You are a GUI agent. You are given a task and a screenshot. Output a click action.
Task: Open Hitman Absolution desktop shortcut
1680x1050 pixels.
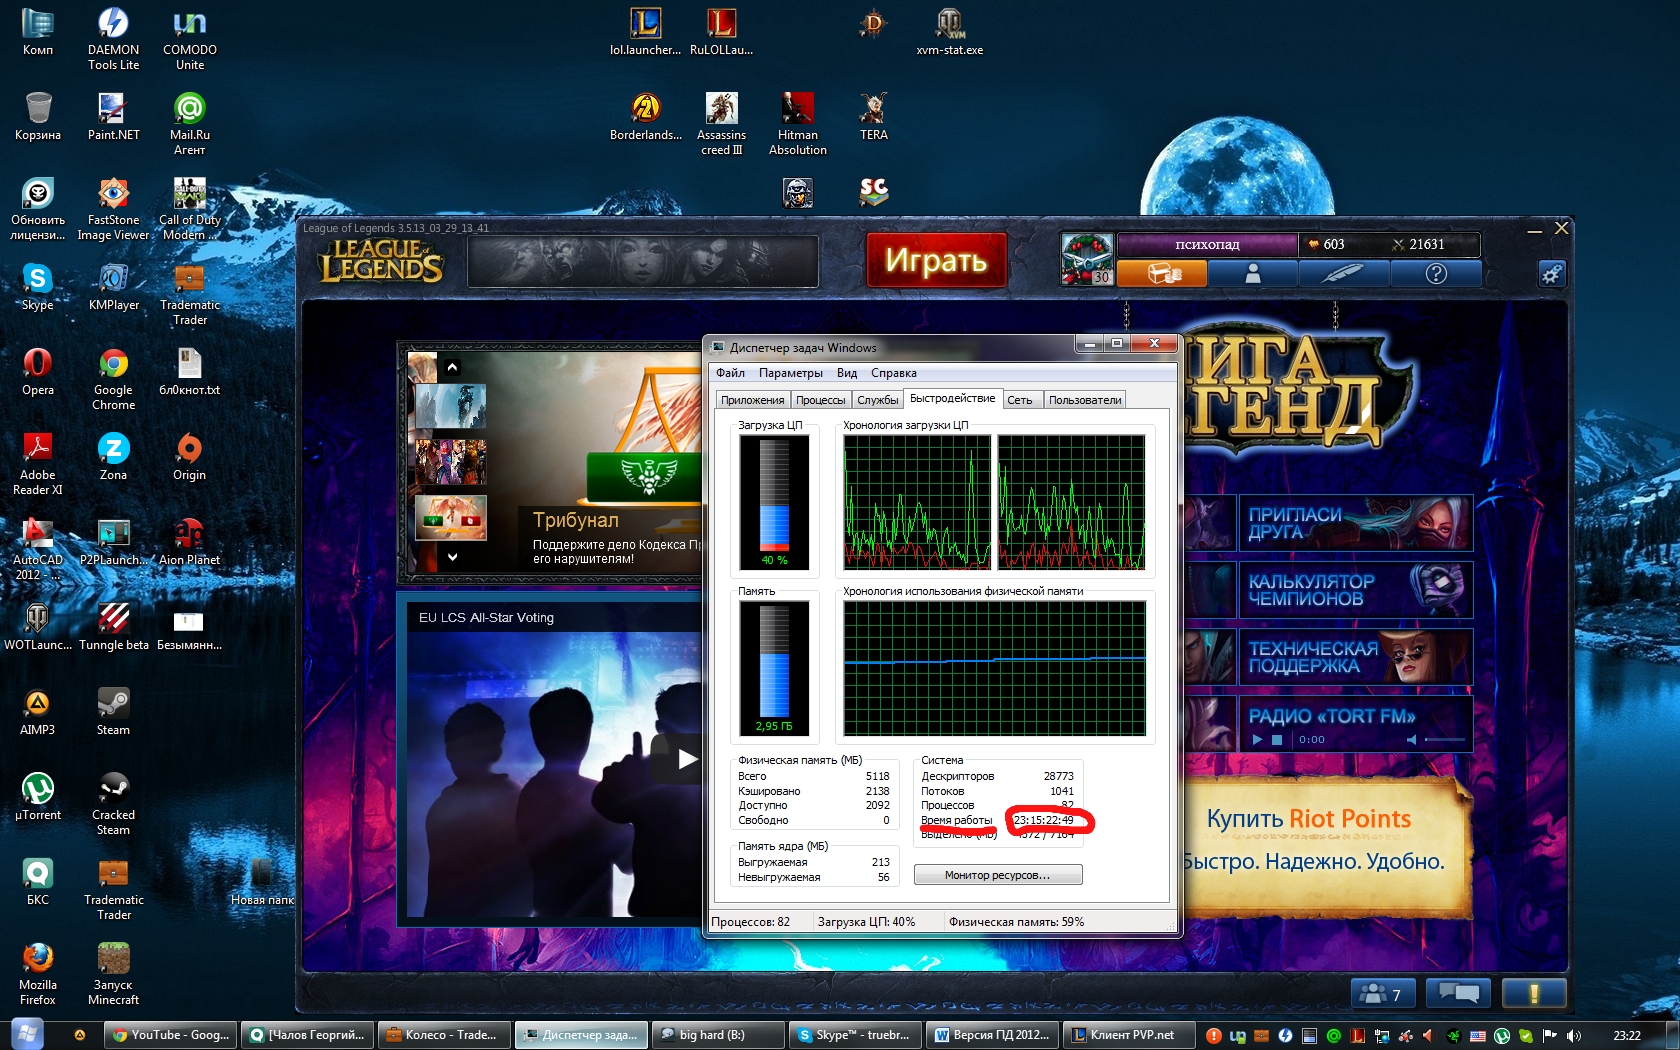point(798,124)
